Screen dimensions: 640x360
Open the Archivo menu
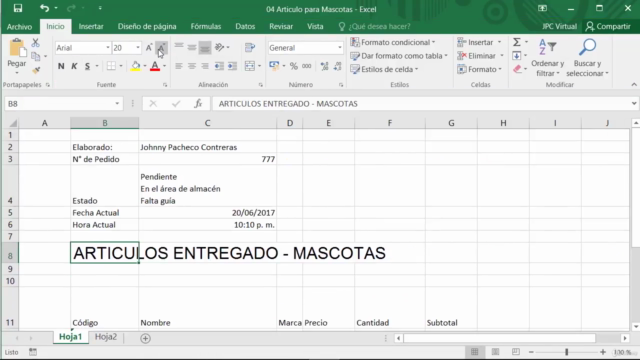20,27
